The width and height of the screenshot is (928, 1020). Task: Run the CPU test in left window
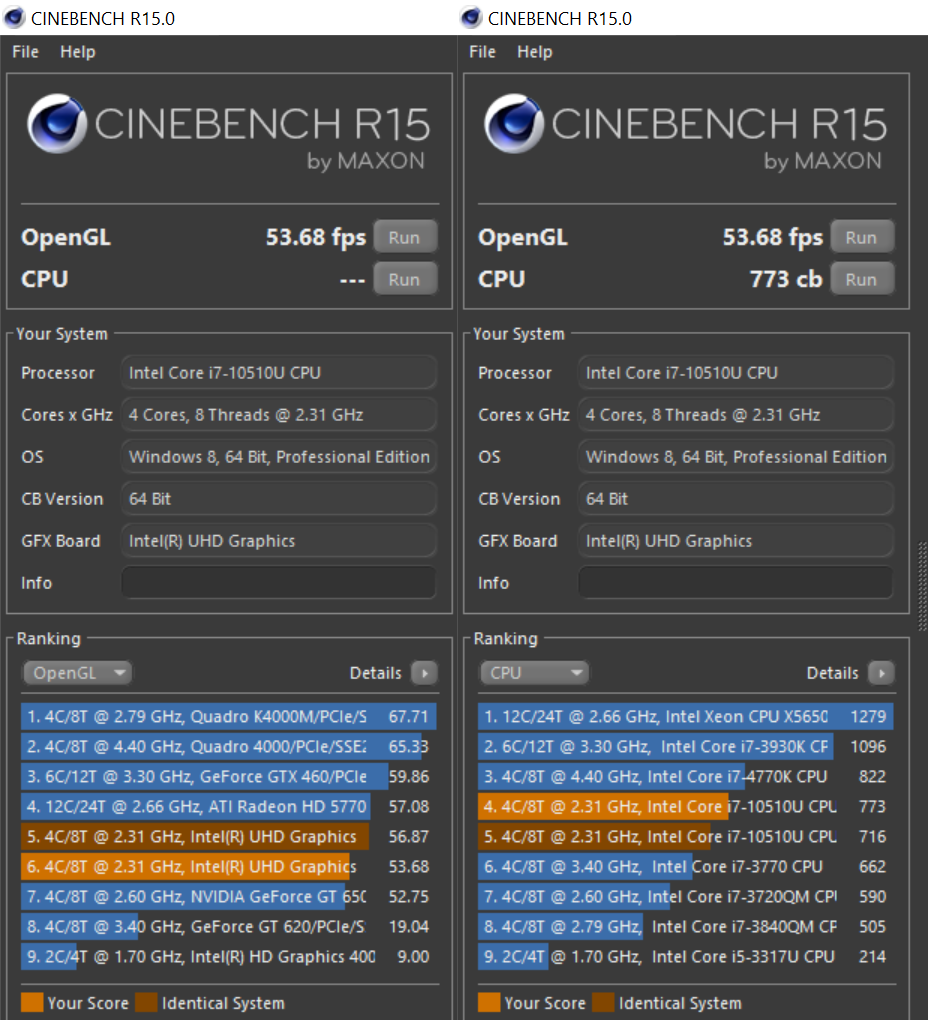404,279
